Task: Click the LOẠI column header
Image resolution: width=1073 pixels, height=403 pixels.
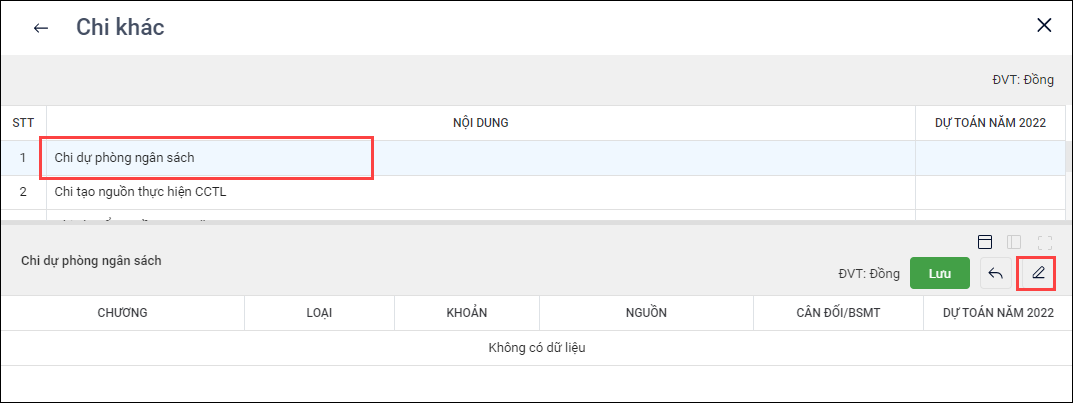Action: coord(319,313)
